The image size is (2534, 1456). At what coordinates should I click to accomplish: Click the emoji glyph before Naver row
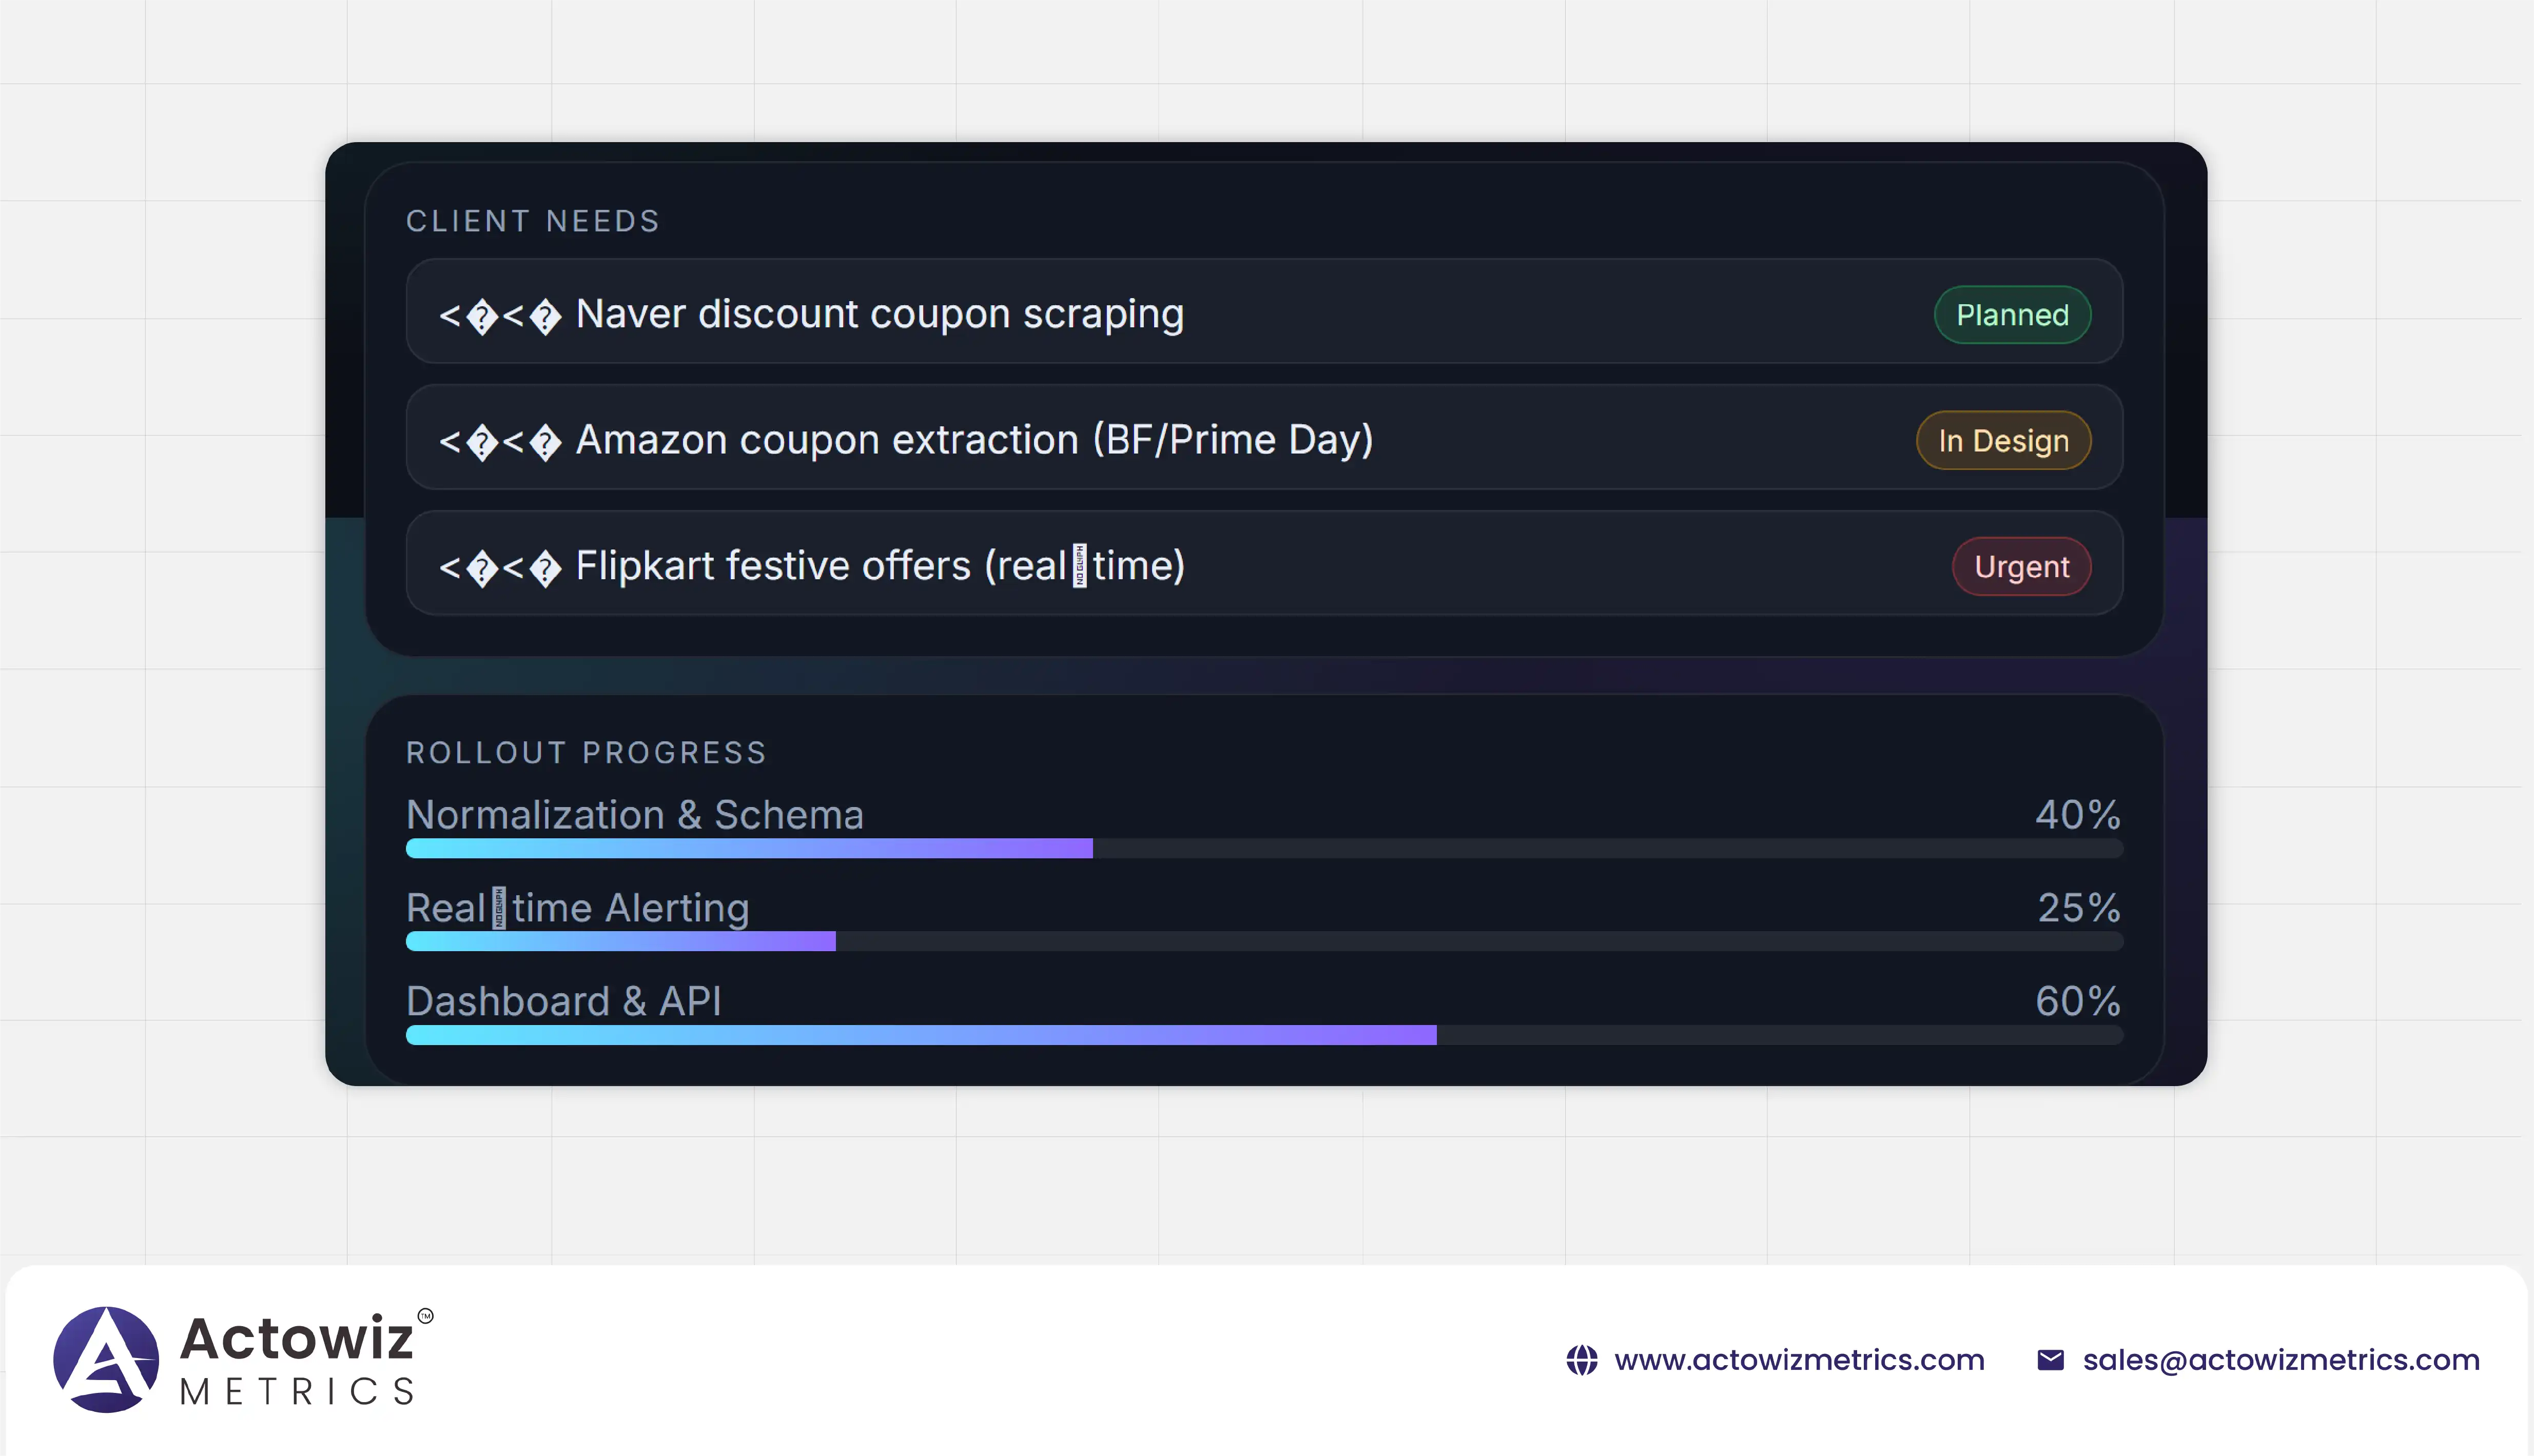coord(500,316)
